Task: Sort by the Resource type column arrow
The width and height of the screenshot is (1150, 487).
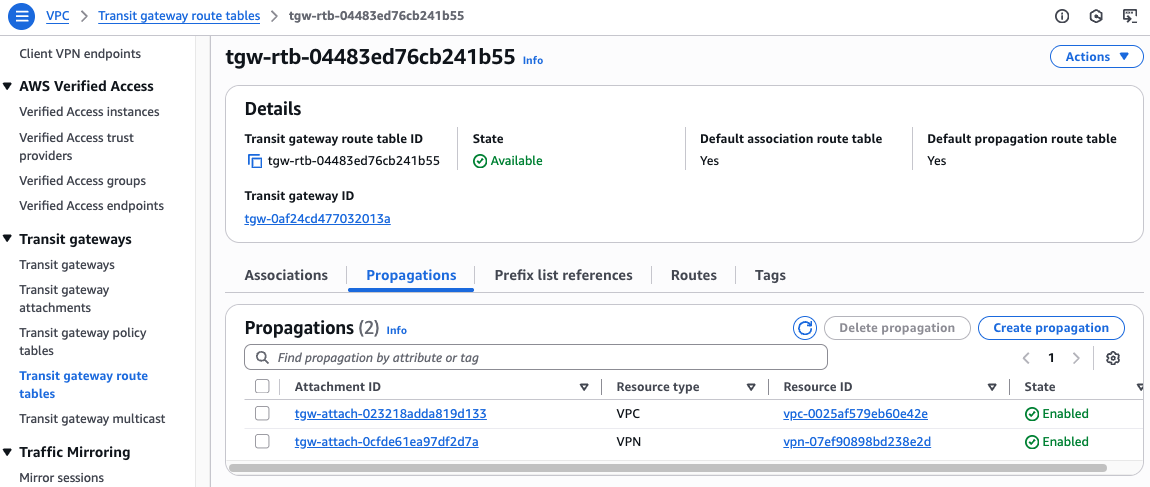Action: 750,388
